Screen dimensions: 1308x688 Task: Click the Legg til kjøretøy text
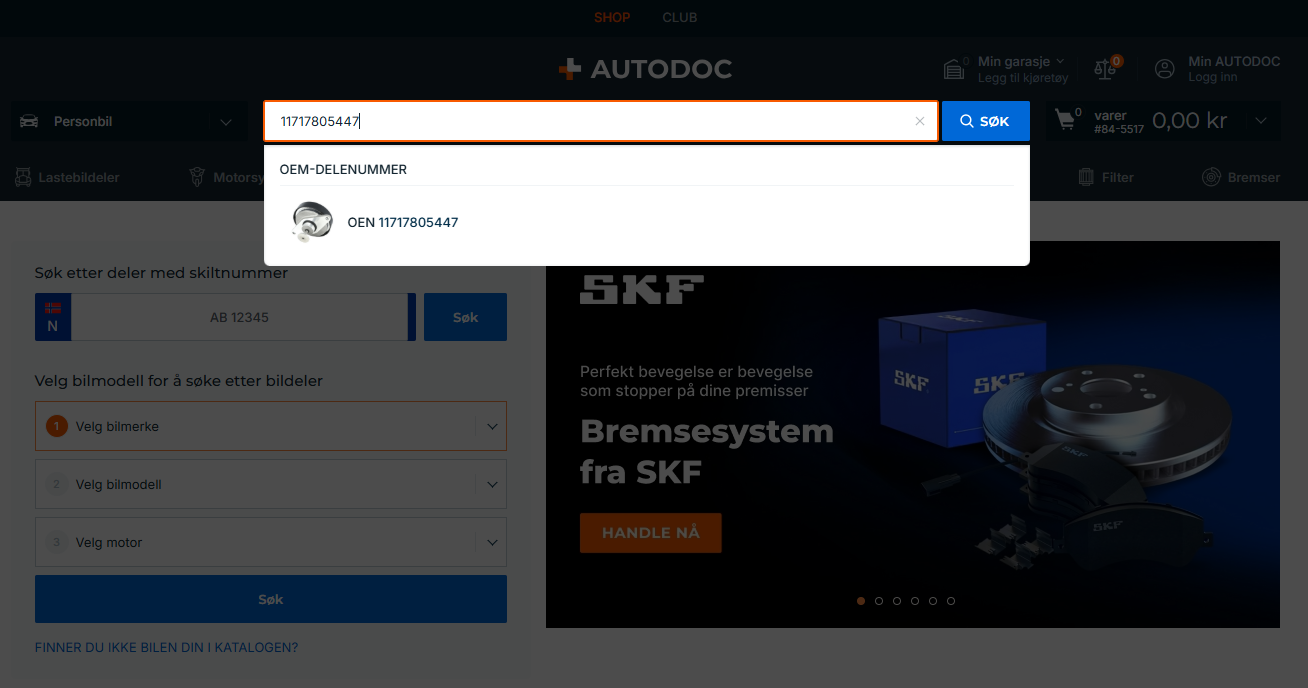click(1023, 77)
